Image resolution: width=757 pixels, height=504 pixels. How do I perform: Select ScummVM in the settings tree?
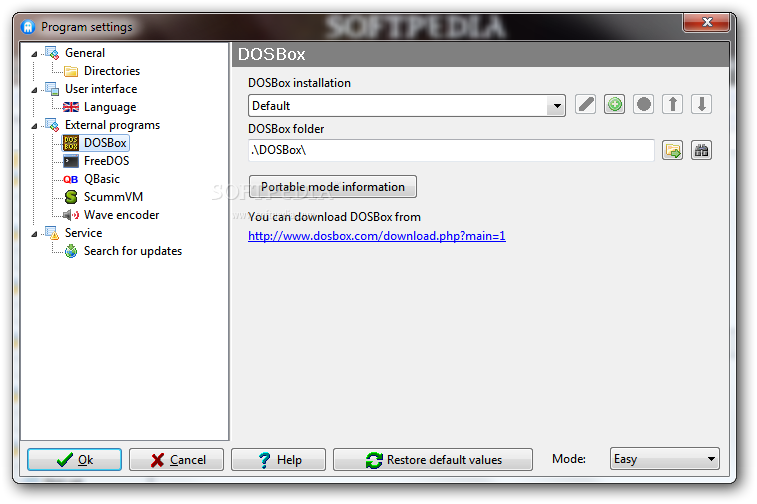113,197
